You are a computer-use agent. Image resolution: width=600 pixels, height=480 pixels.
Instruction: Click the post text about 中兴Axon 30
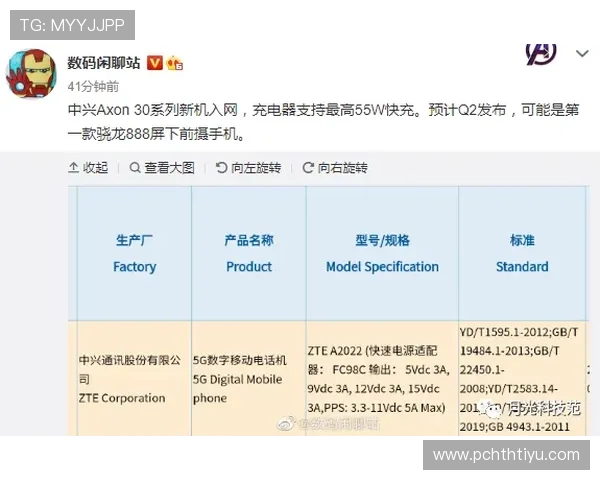[324, 122]
